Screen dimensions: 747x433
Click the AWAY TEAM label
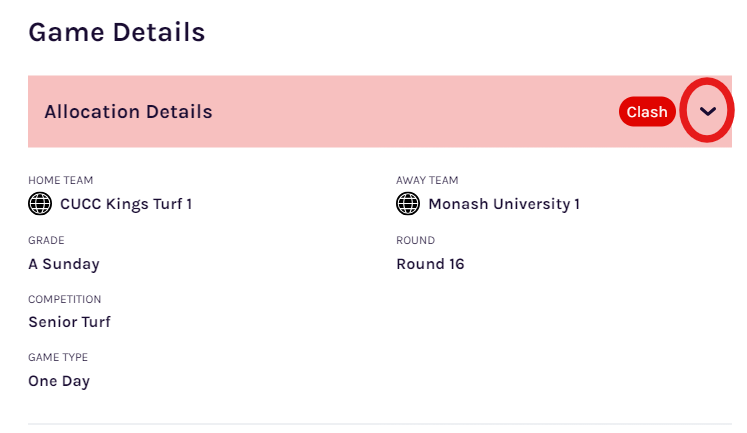point(427,181)
